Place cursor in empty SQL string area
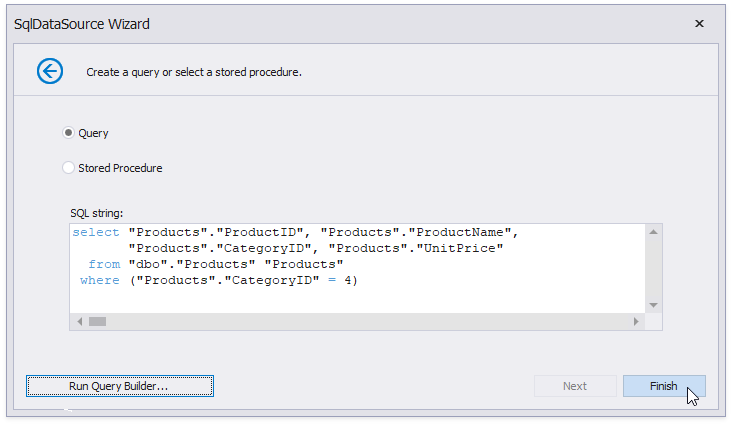Image resolution: width=732 pixels, height=425 pixels. pyautogui.click(x=357, y=300)
